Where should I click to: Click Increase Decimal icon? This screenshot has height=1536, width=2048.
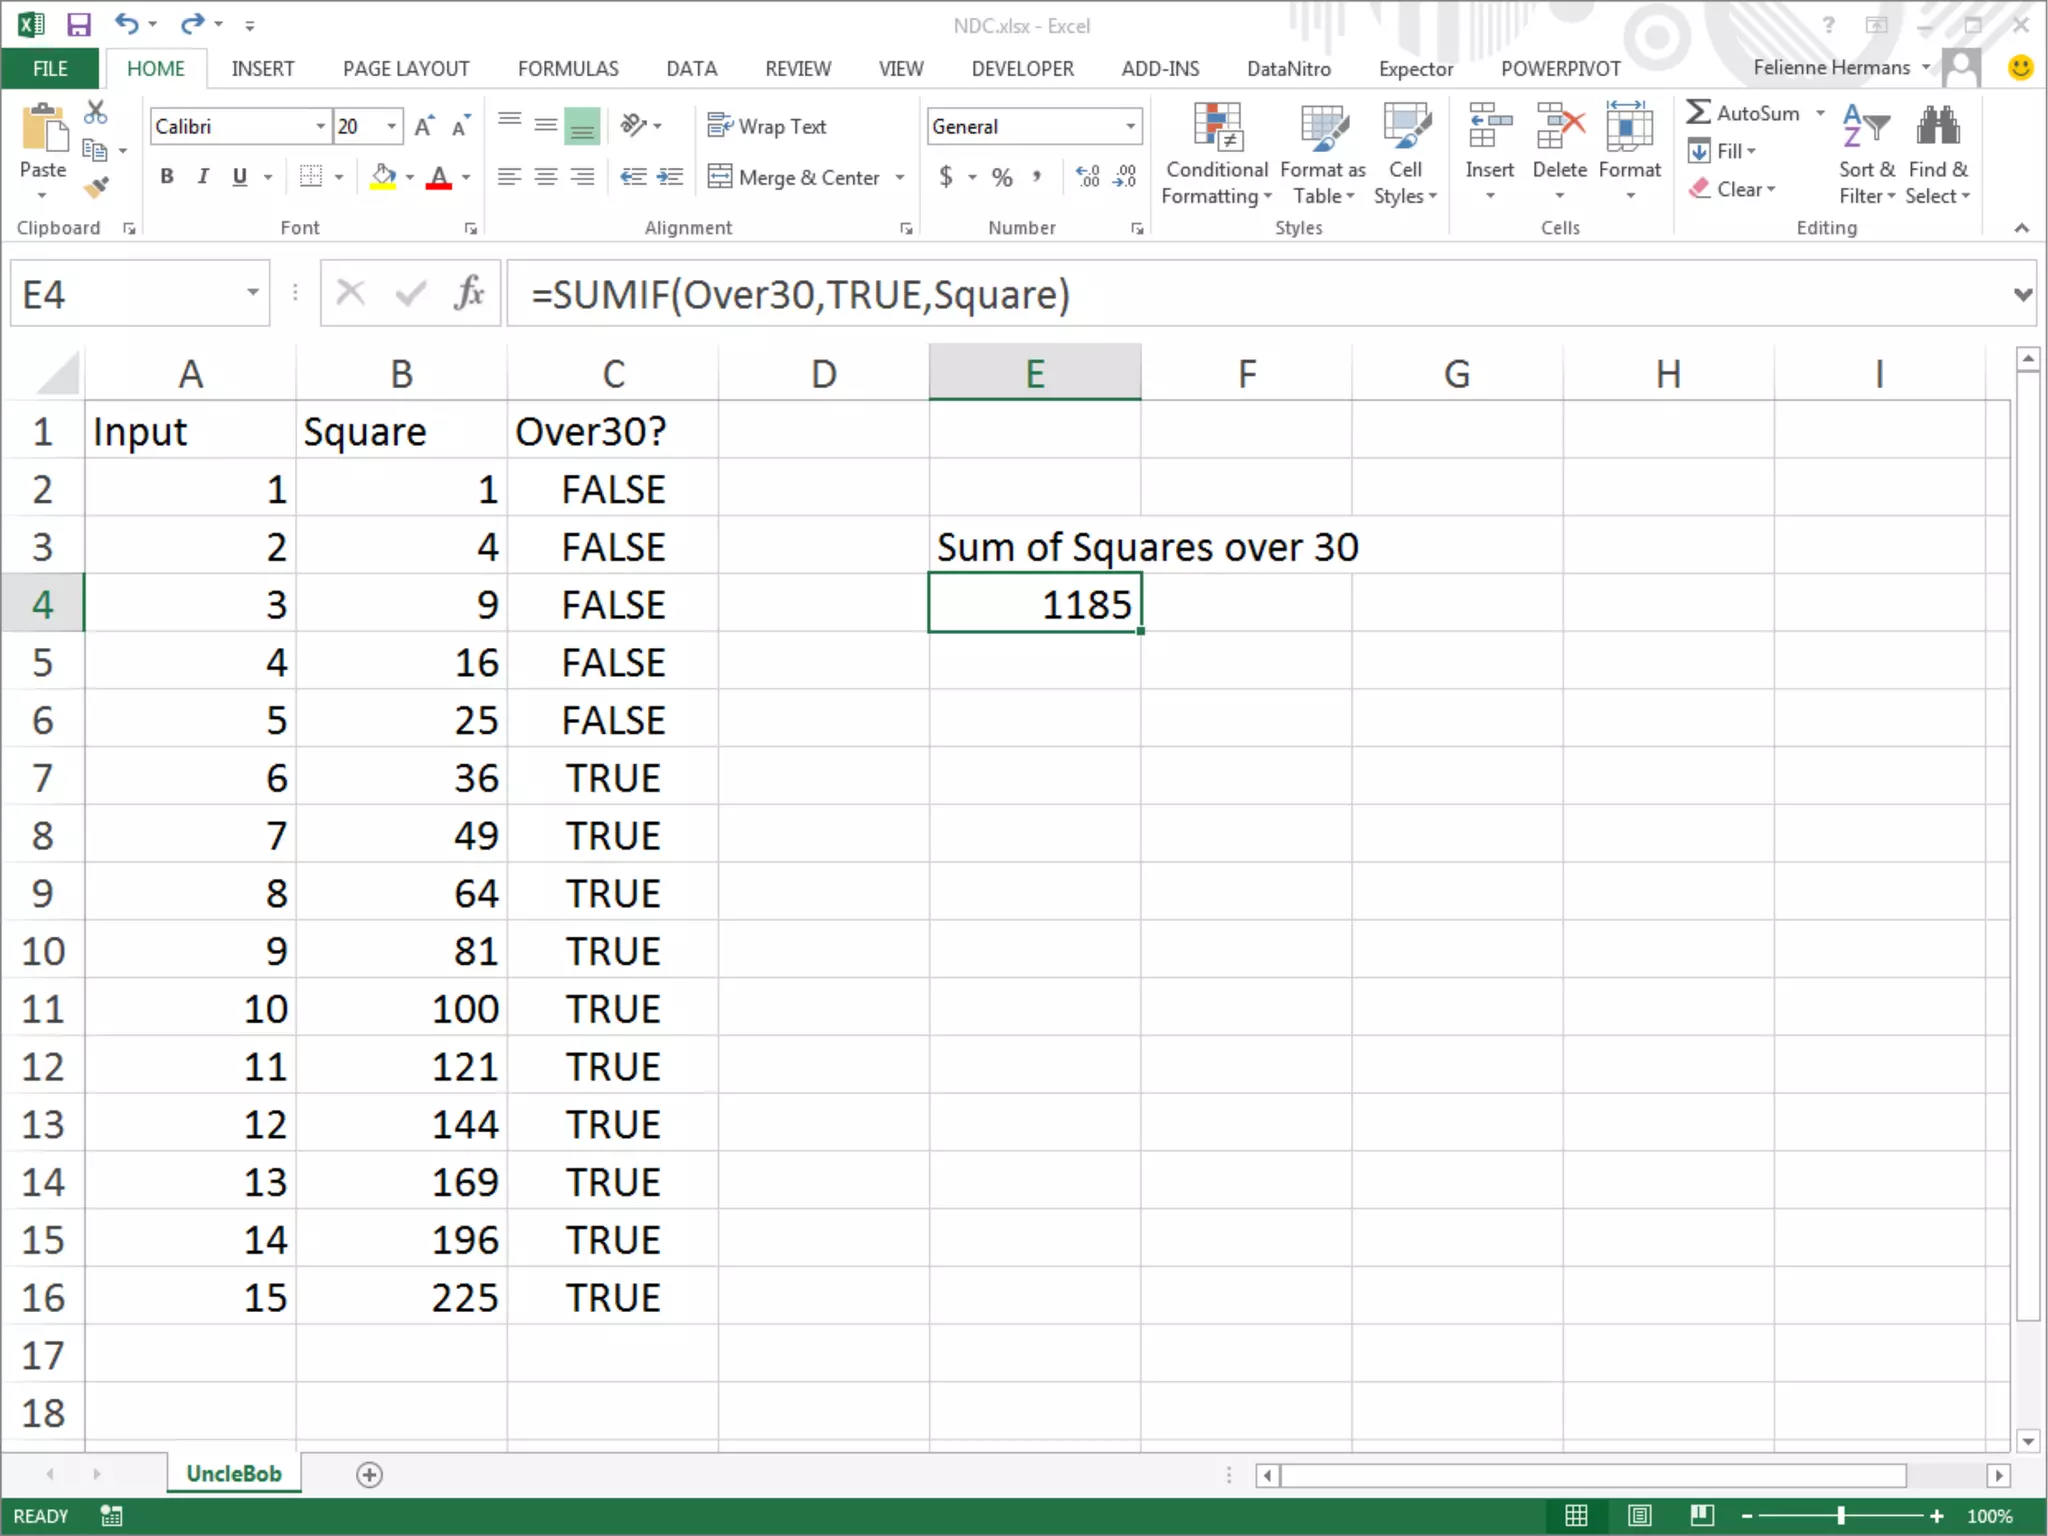[x=1088, y=177]
